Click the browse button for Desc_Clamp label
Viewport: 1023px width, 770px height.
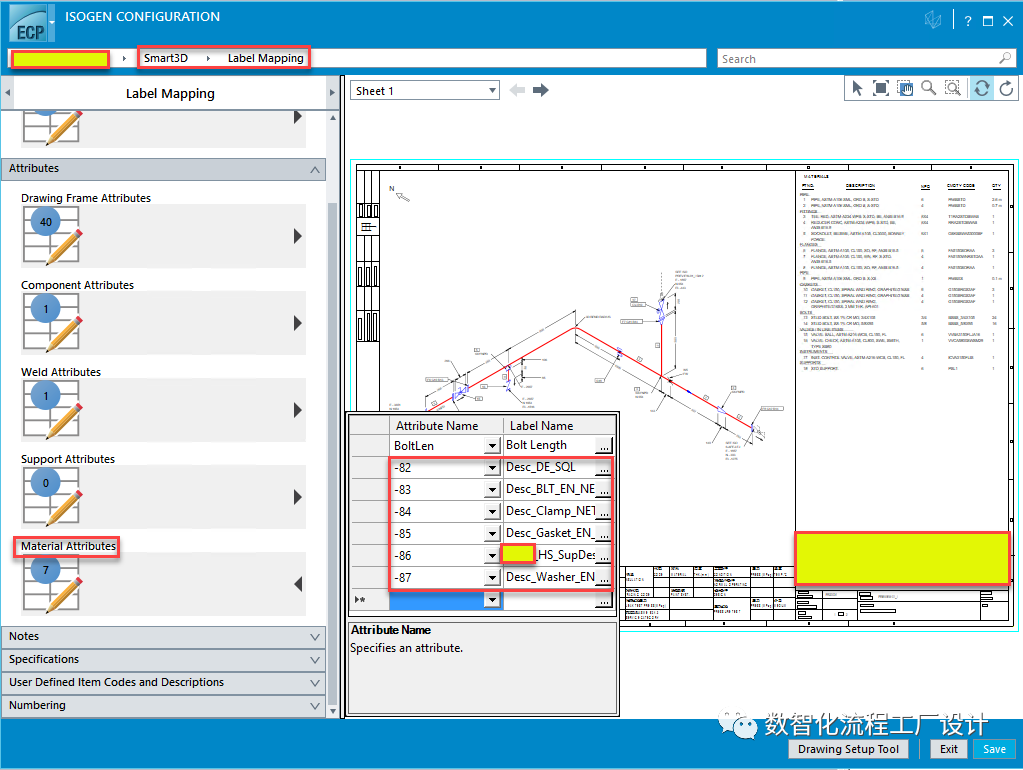604,512
